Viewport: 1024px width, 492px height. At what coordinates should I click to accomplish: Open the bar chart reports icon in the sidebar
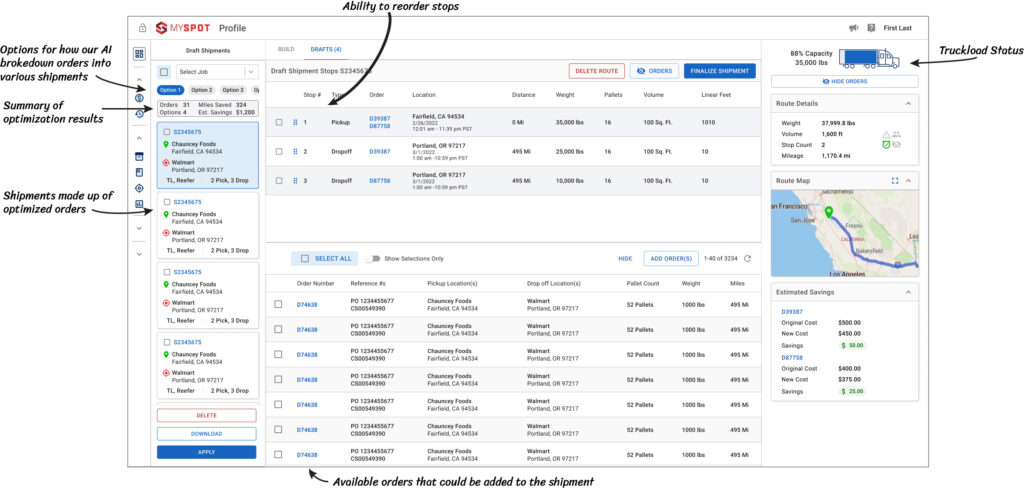click(x=139, y=204)
